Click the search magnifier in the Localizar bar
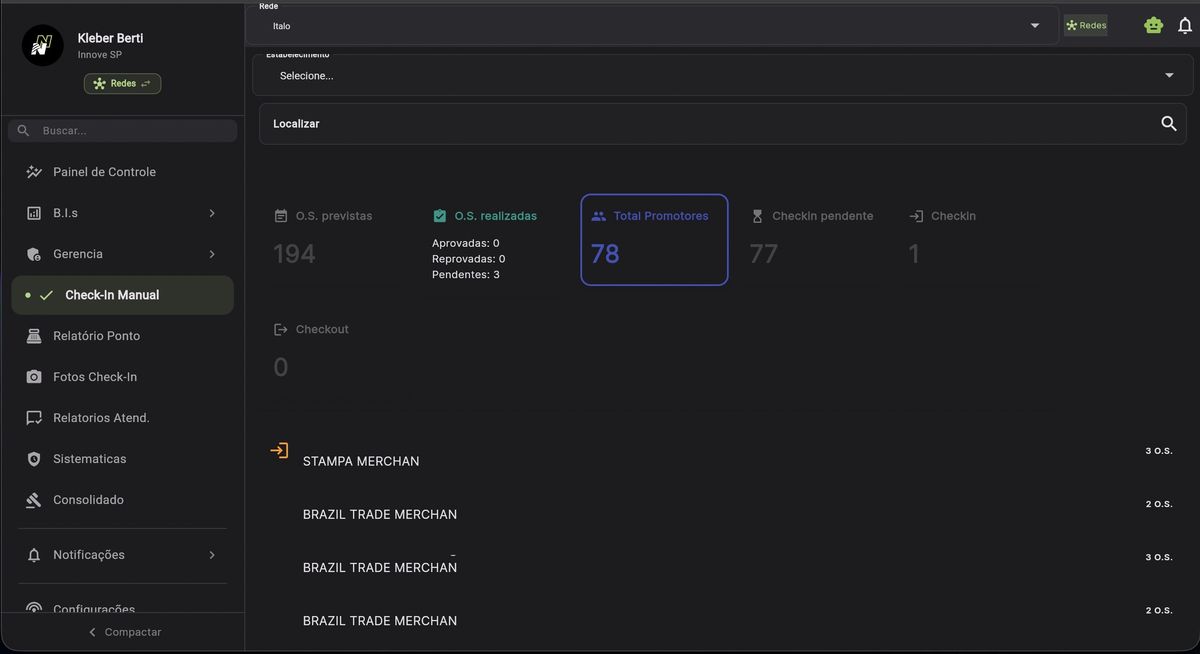This screenshot has width=1200, height=654. coord(1168,123)
